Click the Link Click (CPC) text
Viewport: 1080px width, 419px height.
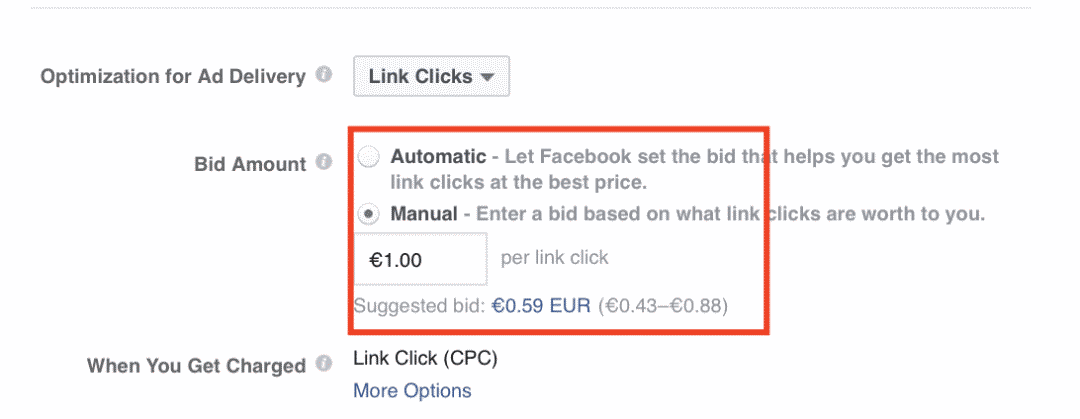coord(425,358)
